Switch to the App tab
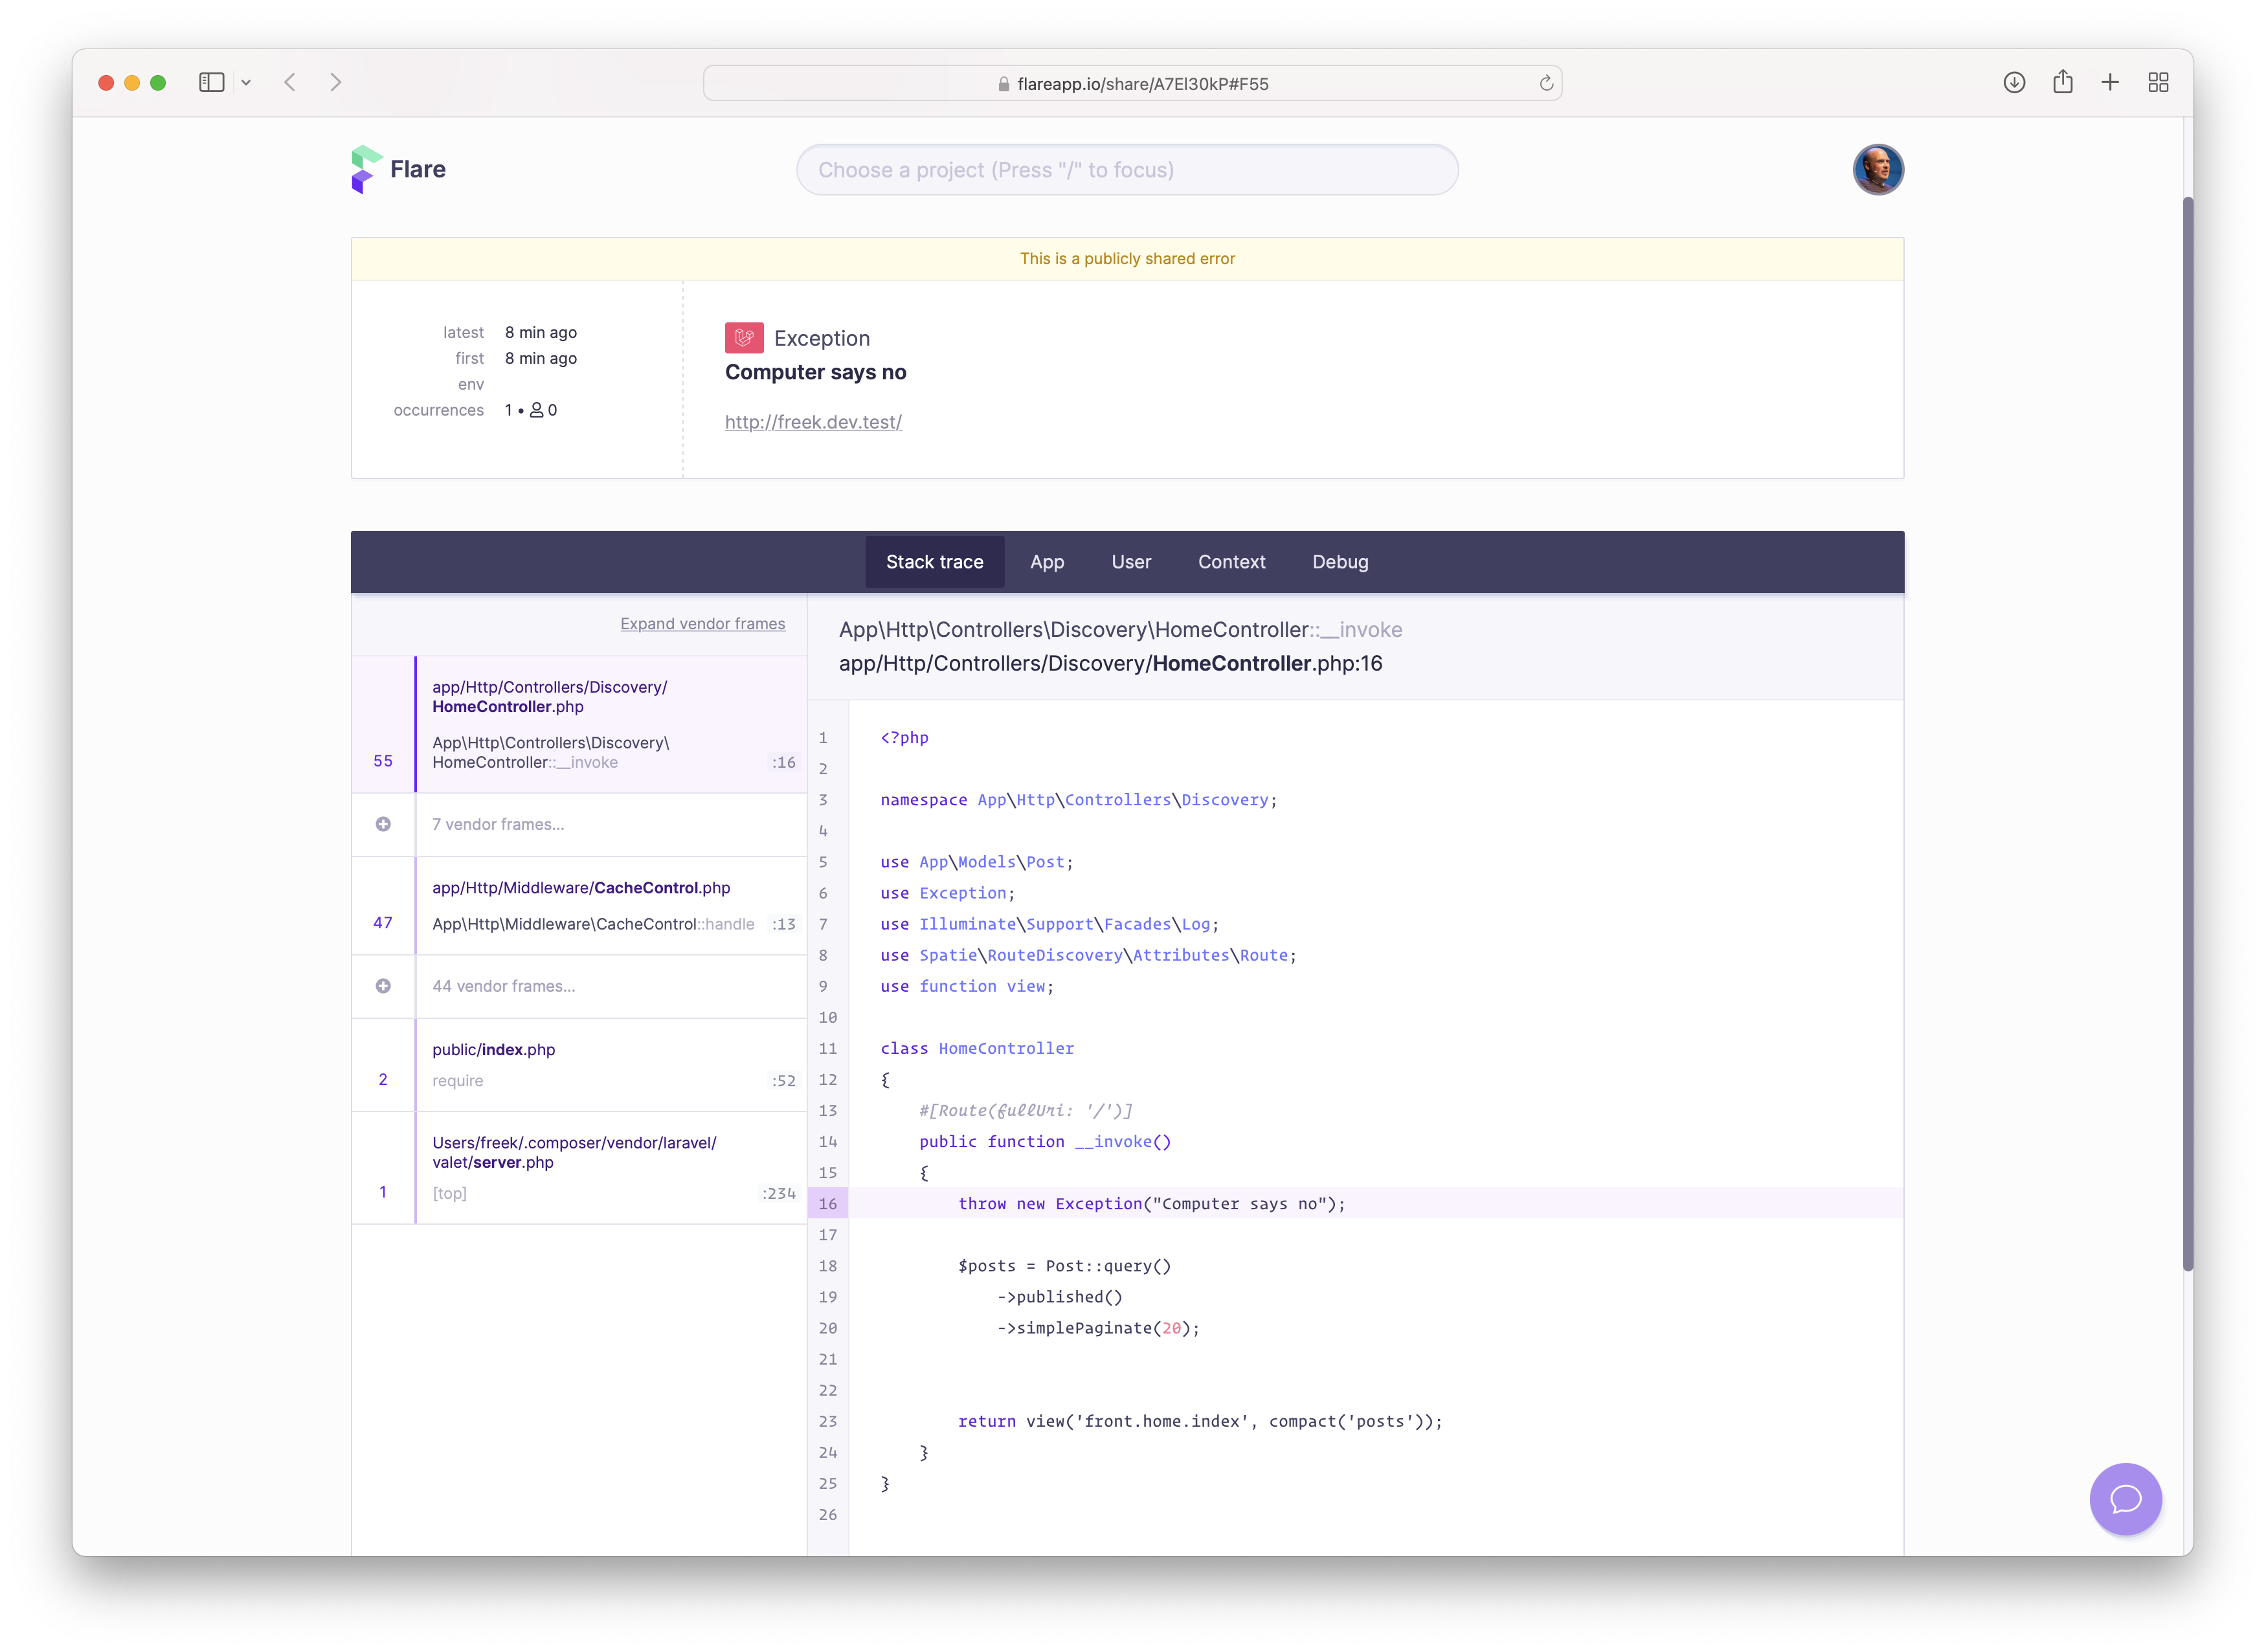Screen dimensions: 2266x1652 (x=1047, y=562)
